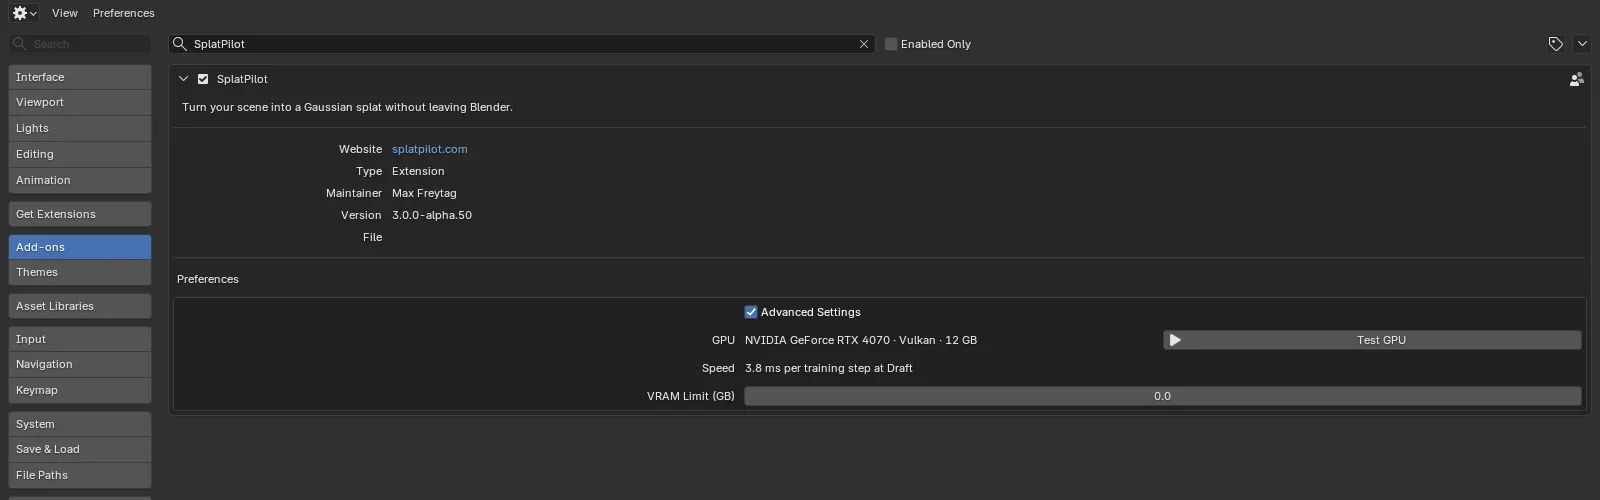
Task: Click the play icon on Test GPU
Action: tap(1175, 340)
